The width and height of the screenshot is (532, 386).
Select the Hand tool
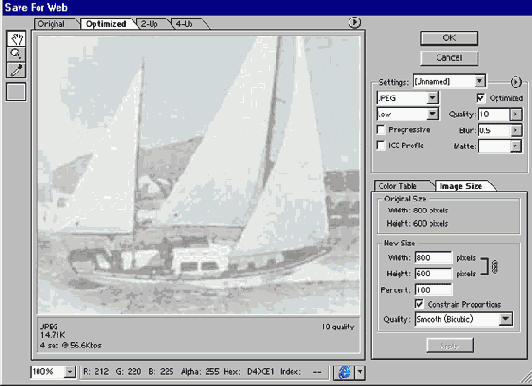pos(16,38)
